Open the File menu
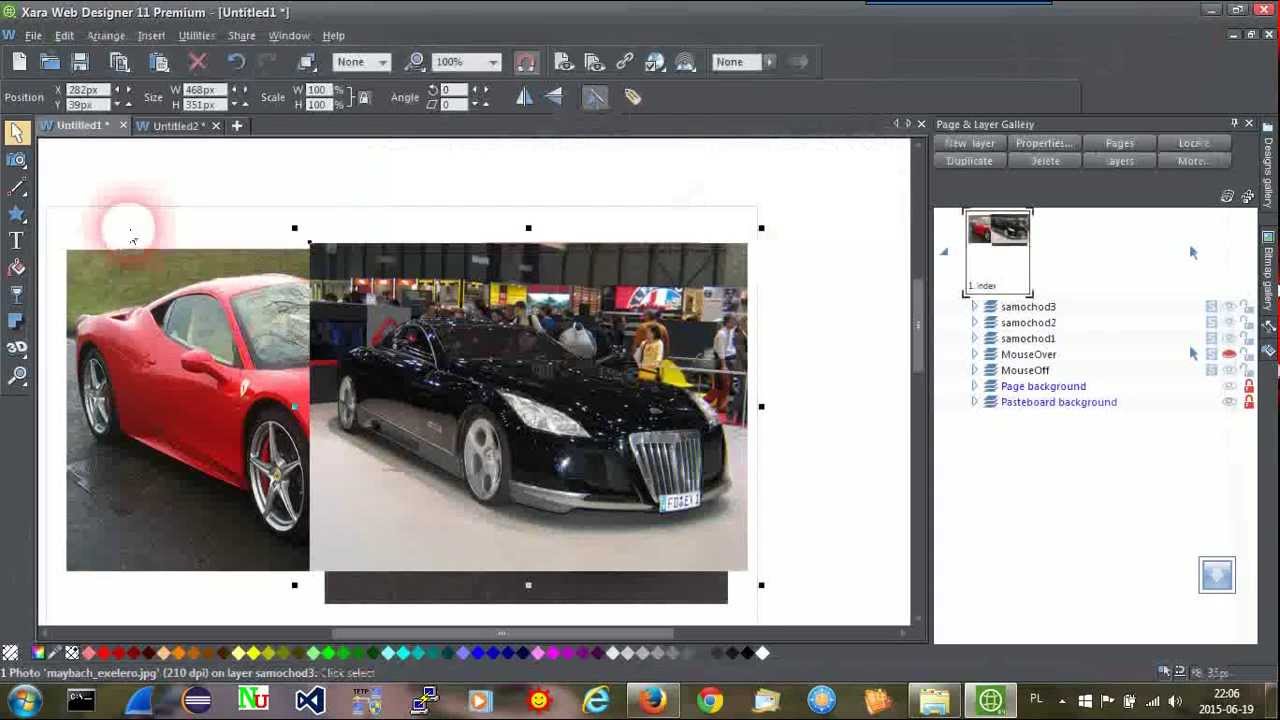1280x720 pixels. [33, 35]
